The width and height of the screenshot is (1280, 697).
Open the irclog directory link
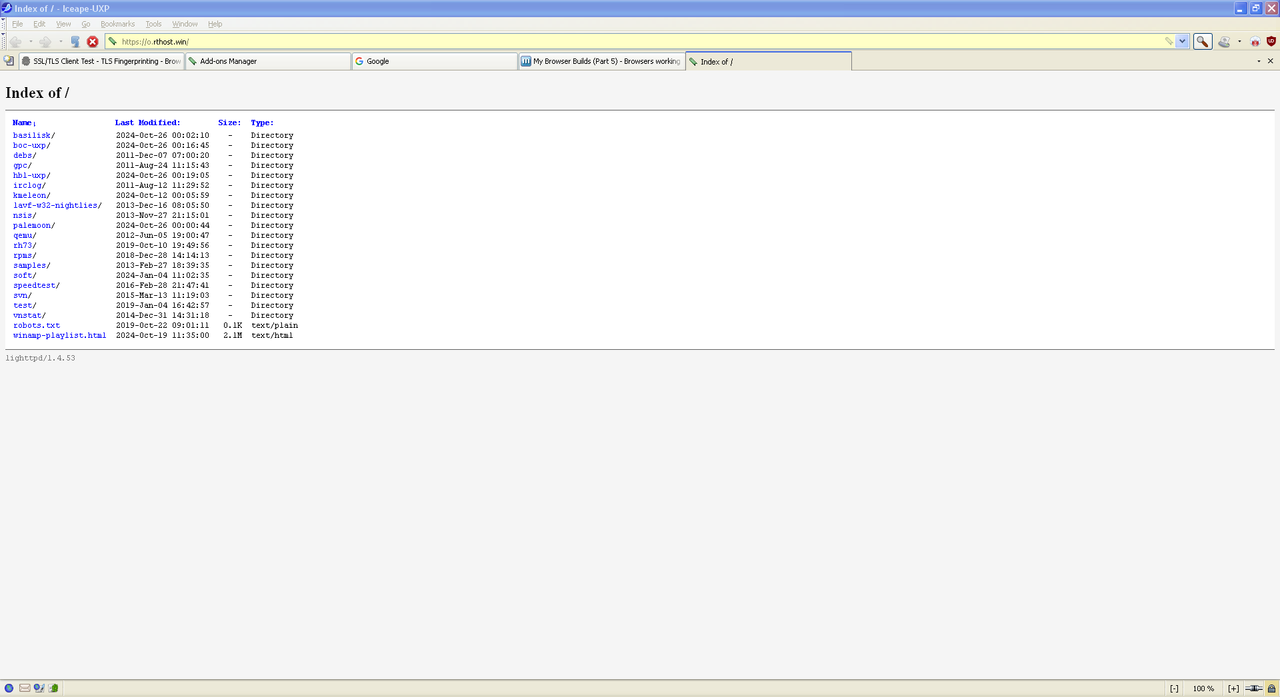click(x=27, y=185)
